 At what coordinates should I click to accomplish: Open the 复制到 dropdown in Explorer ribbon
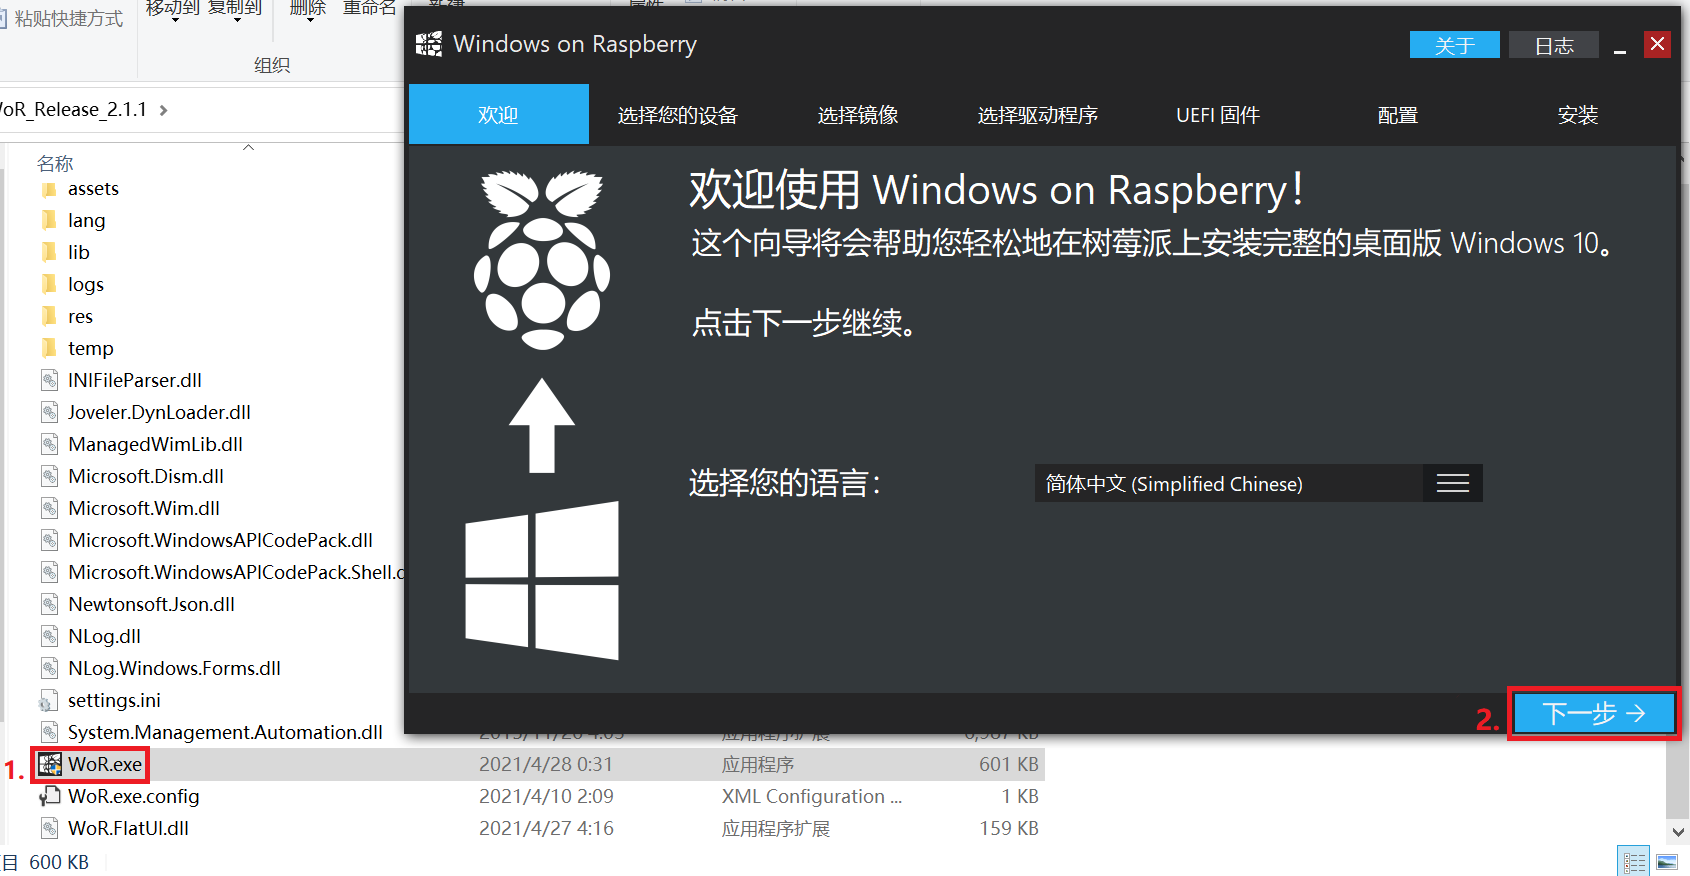tap(237, 20)
